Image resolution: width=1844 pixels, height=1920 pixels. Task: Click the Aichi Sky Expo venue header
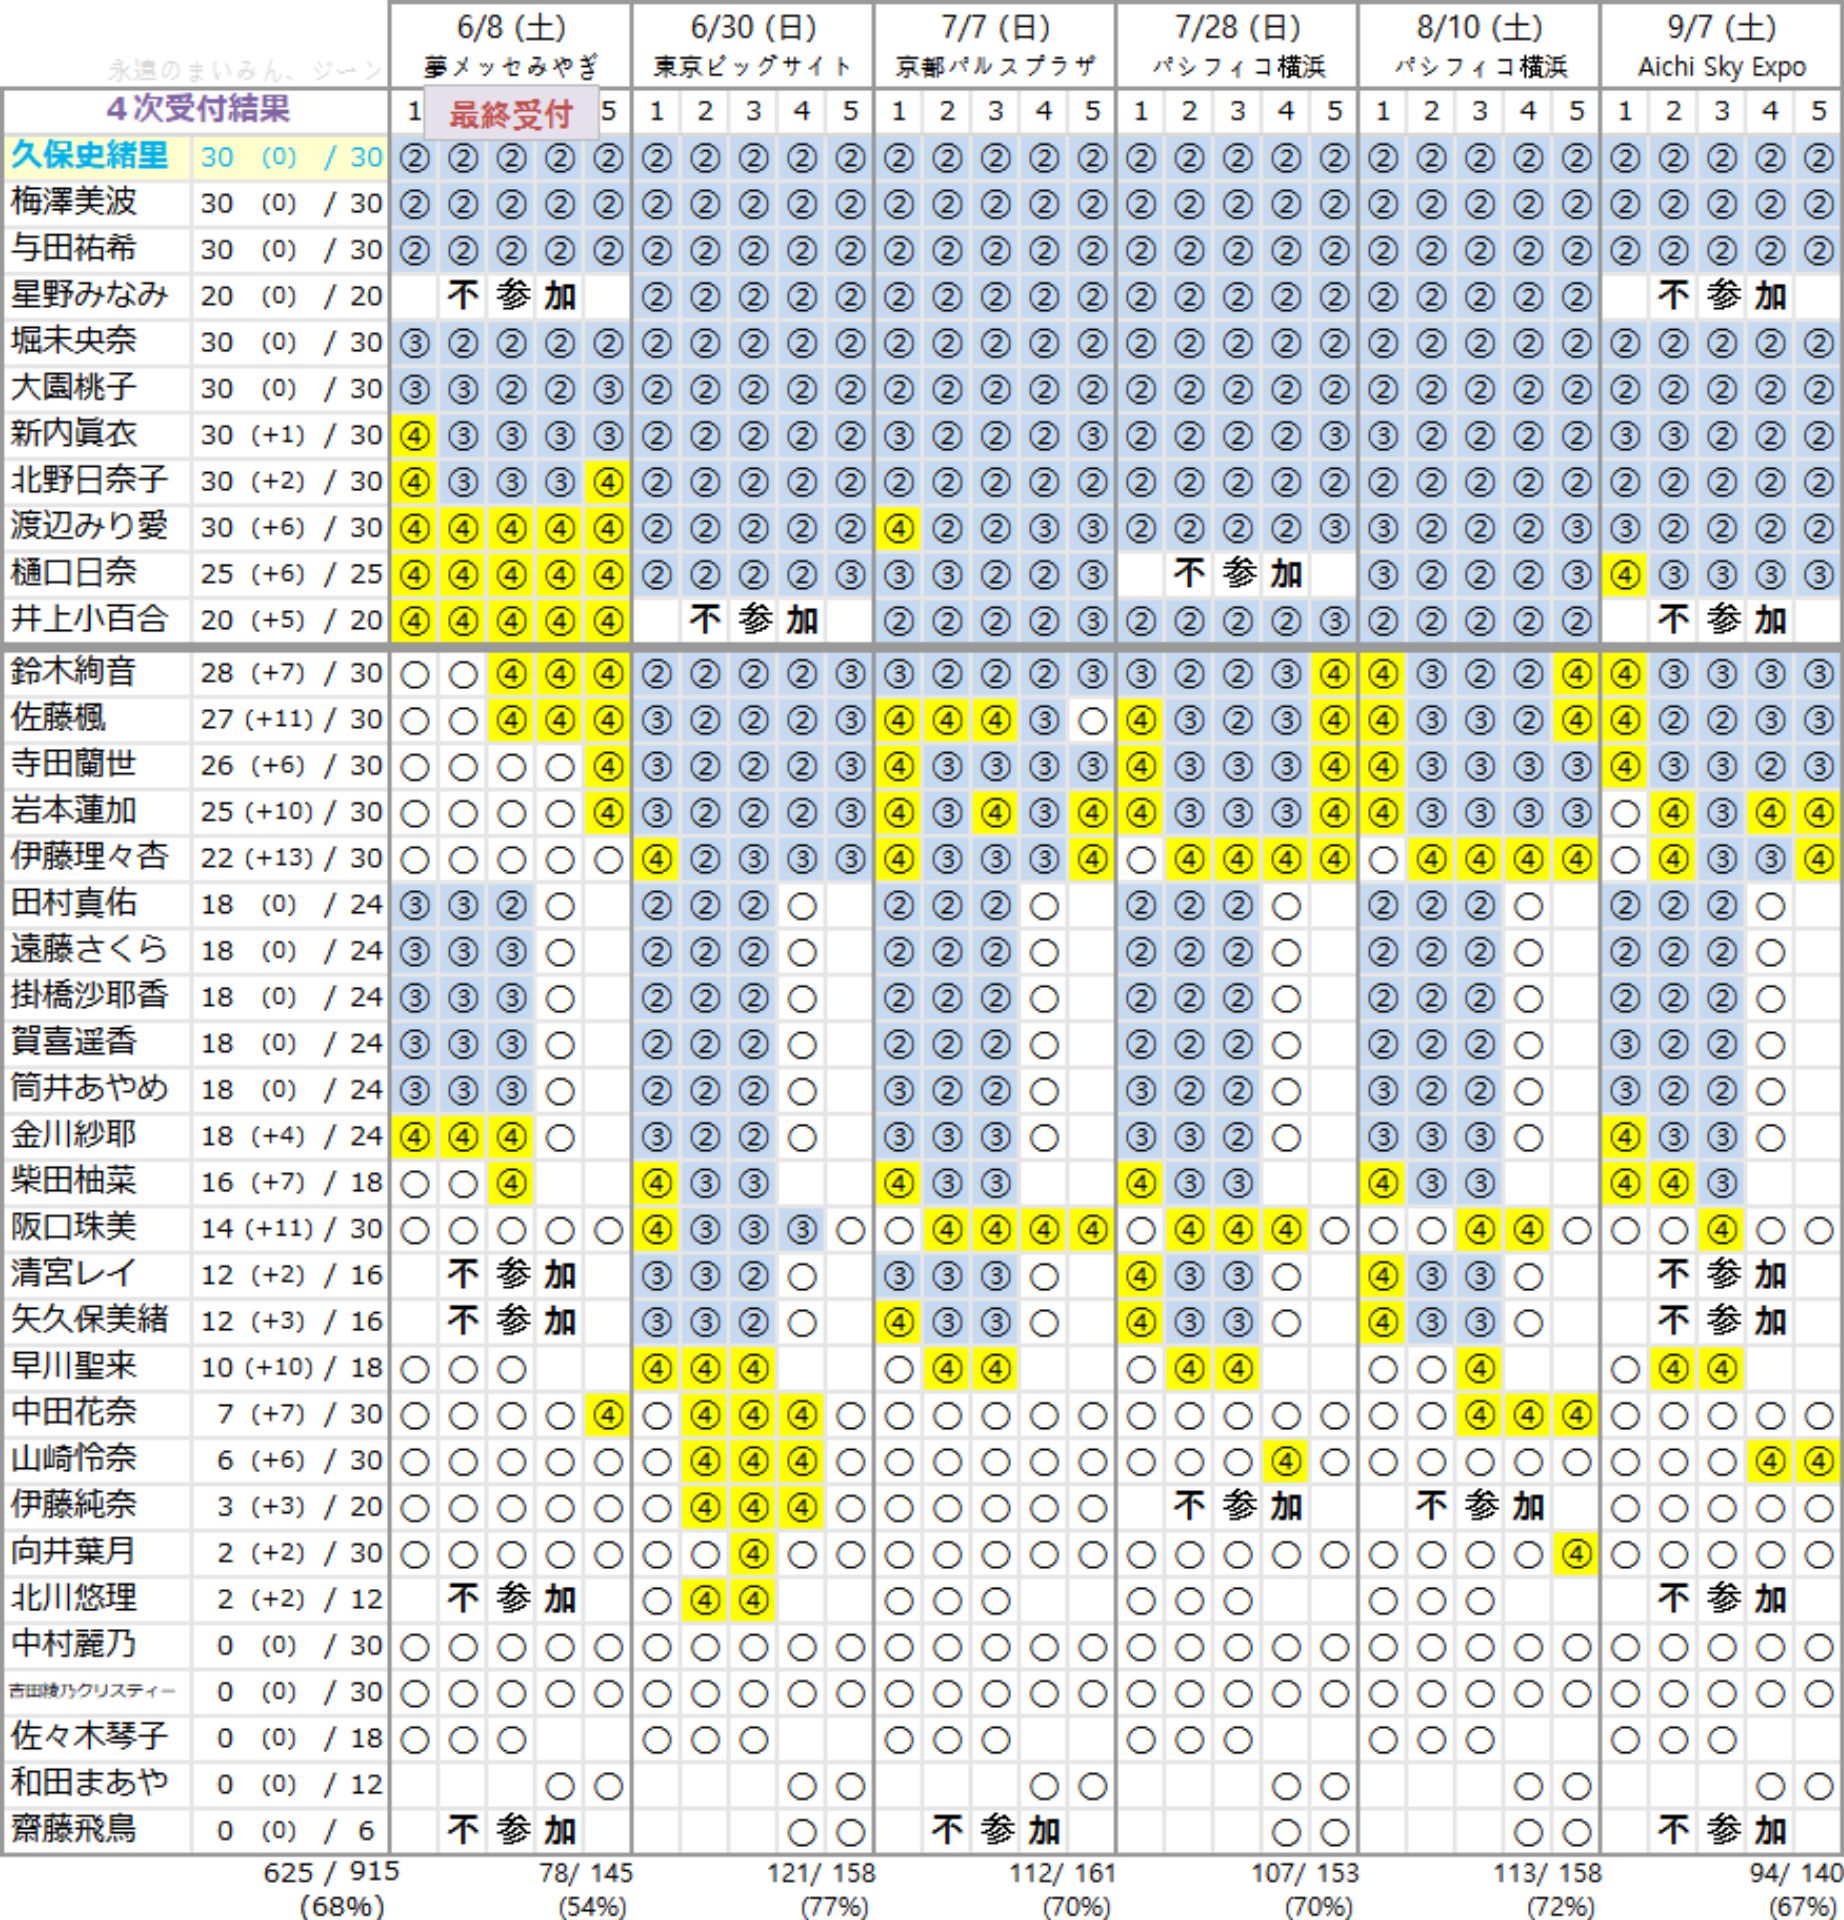click(1721, 67)
